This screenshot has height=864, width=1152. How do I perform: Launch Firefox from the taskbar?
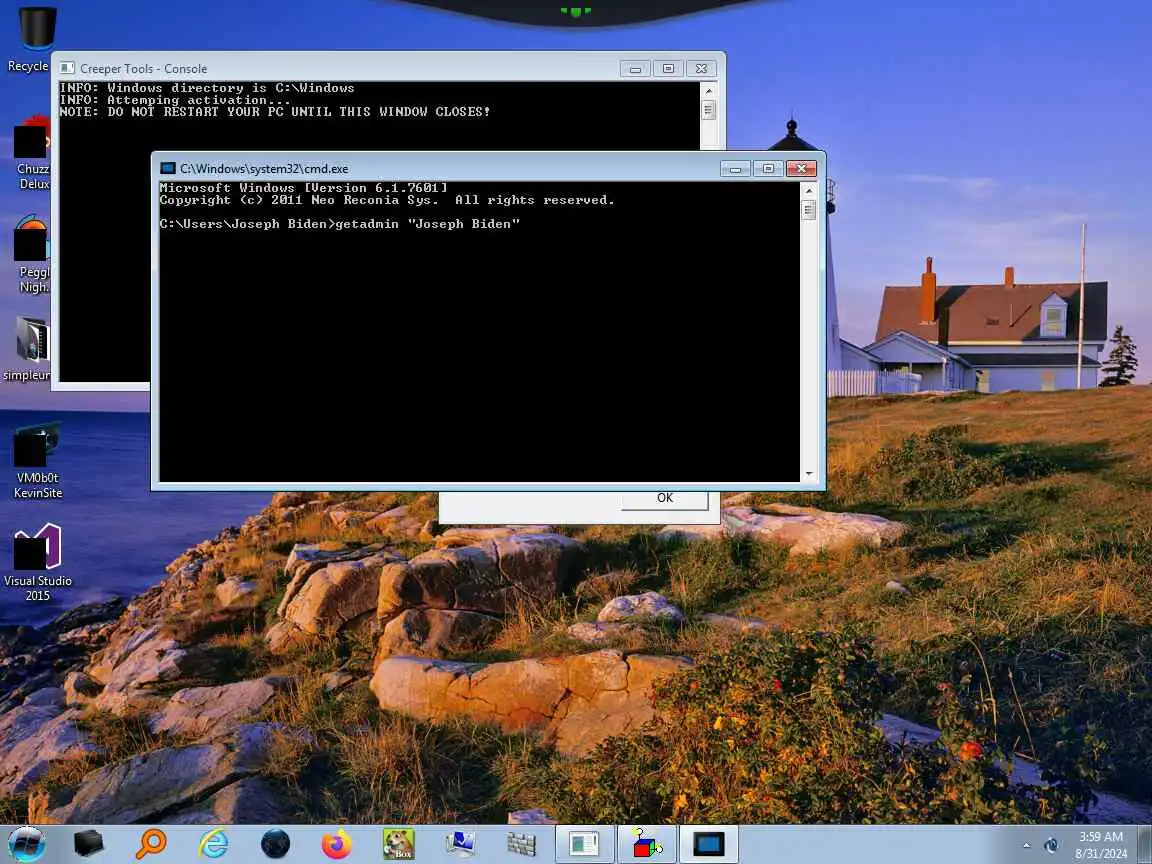coord(336,844)
